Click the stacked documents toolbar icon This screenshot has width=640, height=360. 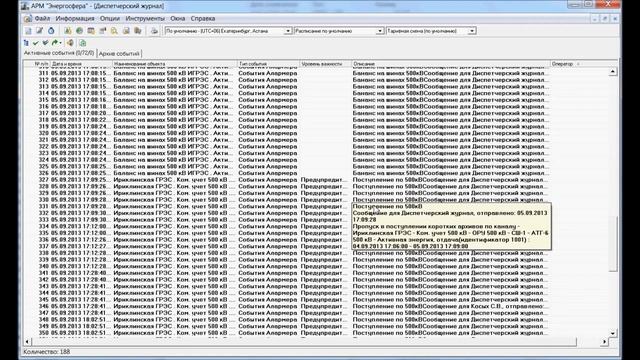tap(138, 31)
